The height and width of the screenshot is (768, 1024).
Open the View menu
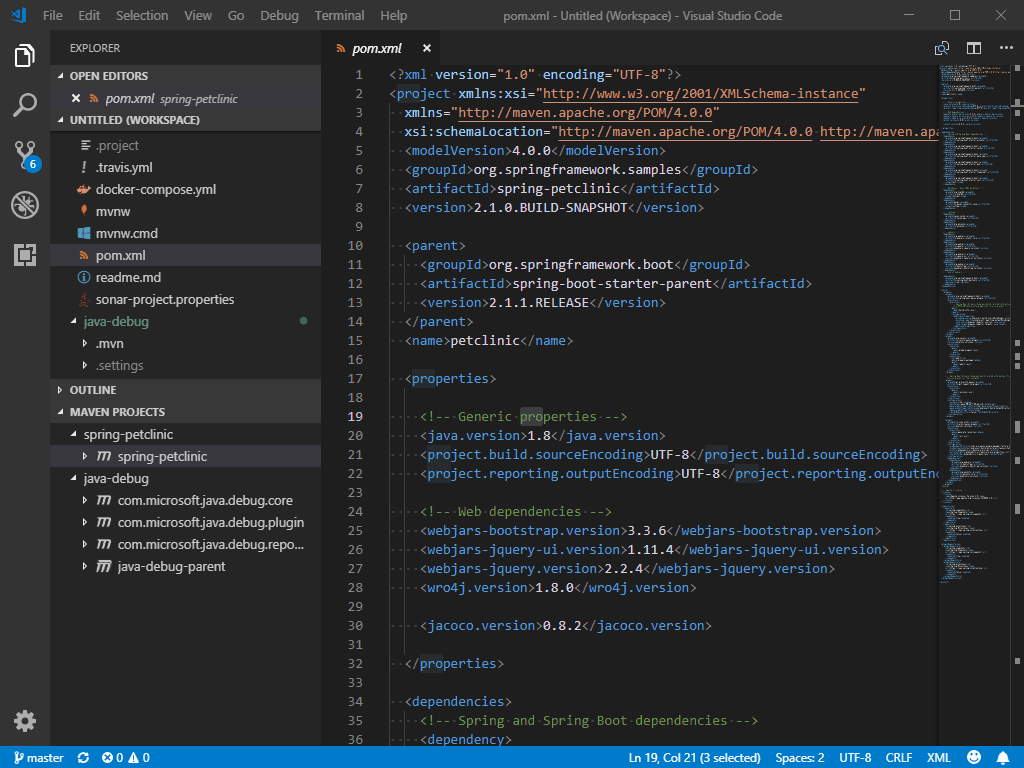pyautogui.click(x=198, y=15)
